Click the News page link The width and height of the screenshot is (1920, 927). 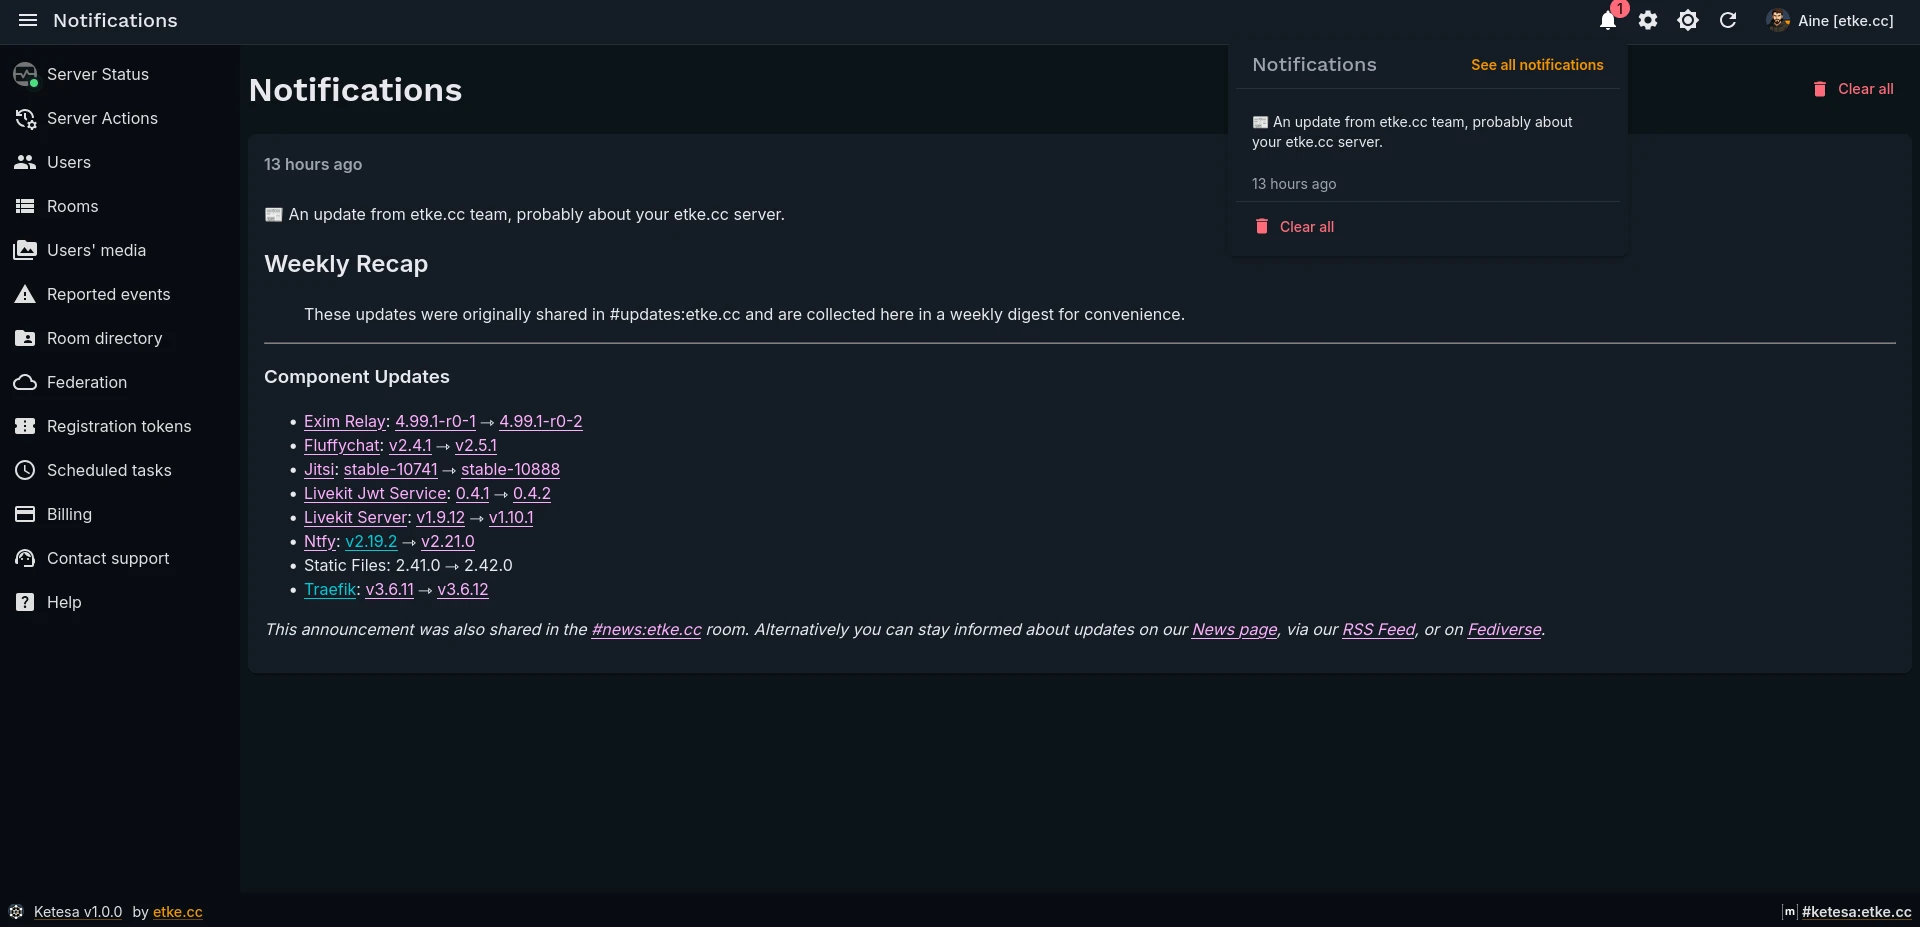click(1235, 630)
